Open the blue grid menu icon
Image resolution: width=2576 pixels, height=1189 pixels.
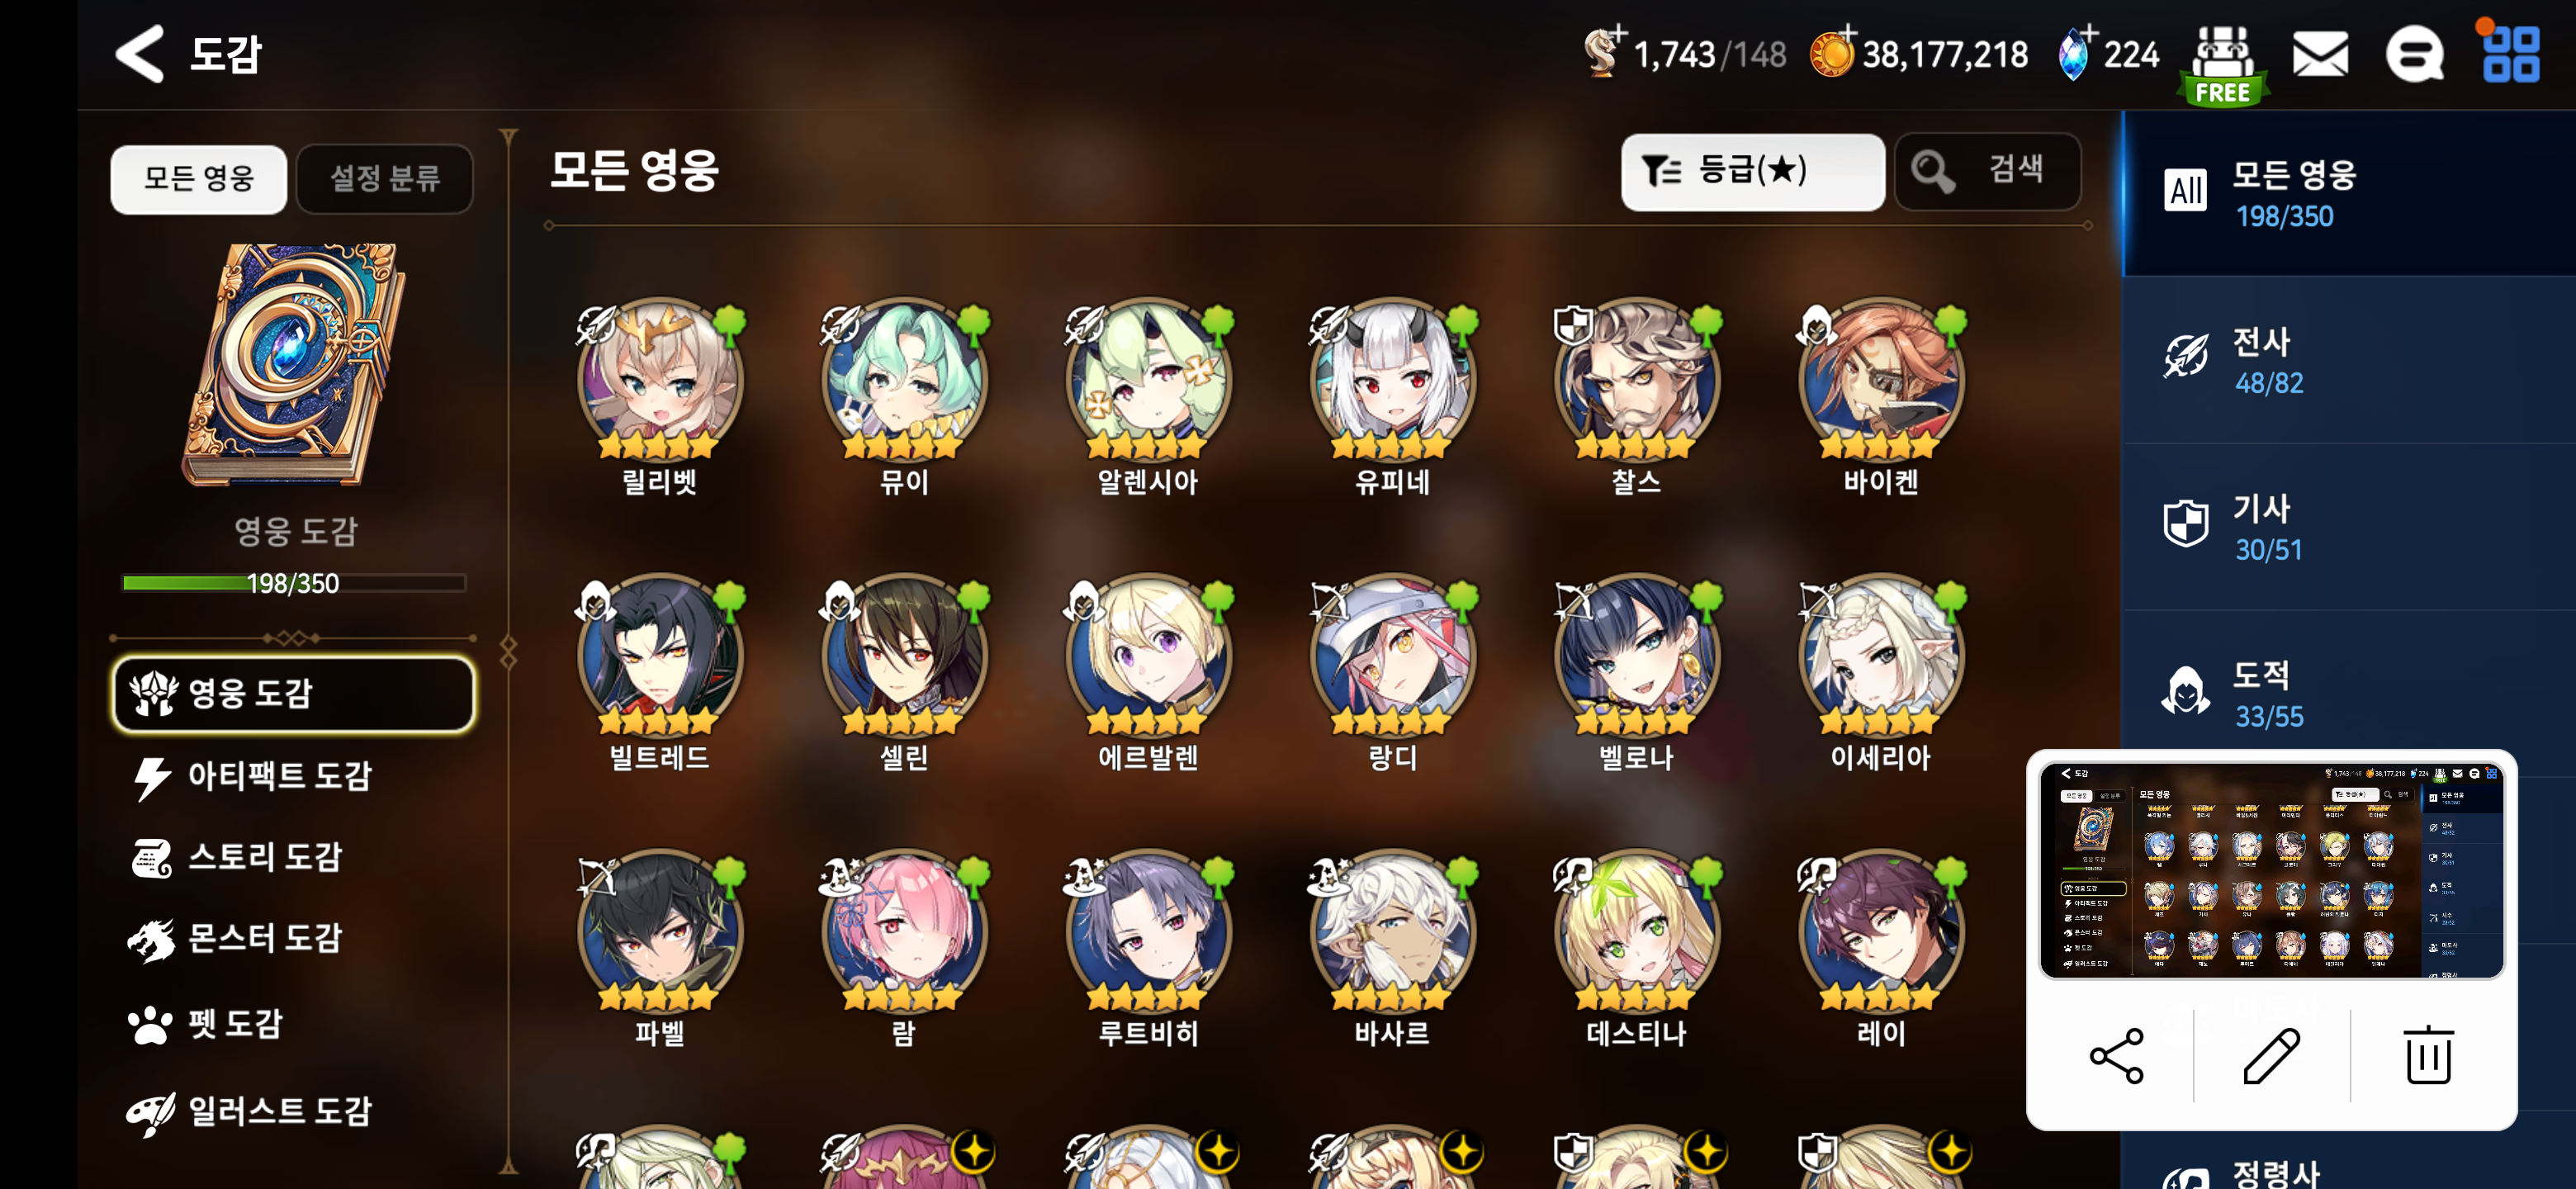pos(2510,54)
